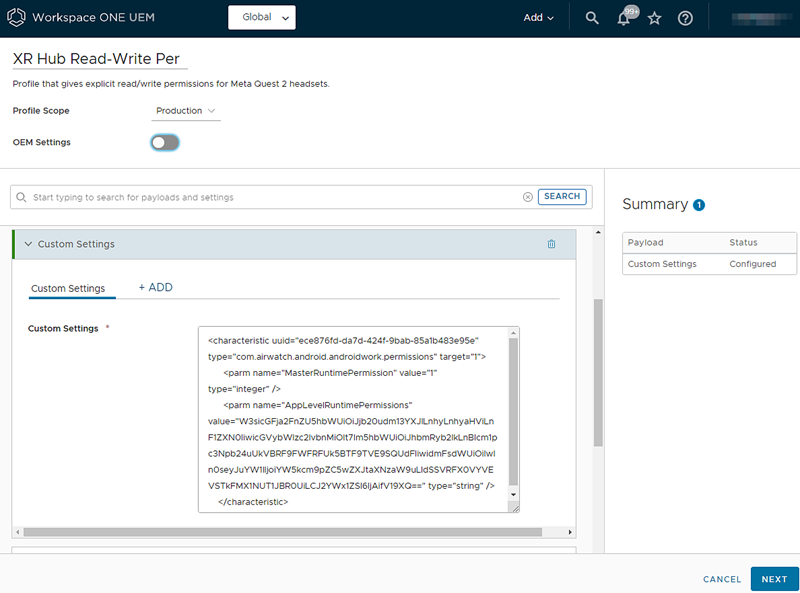
Task: Click the SEARCH button
Action: click(562, 196)
